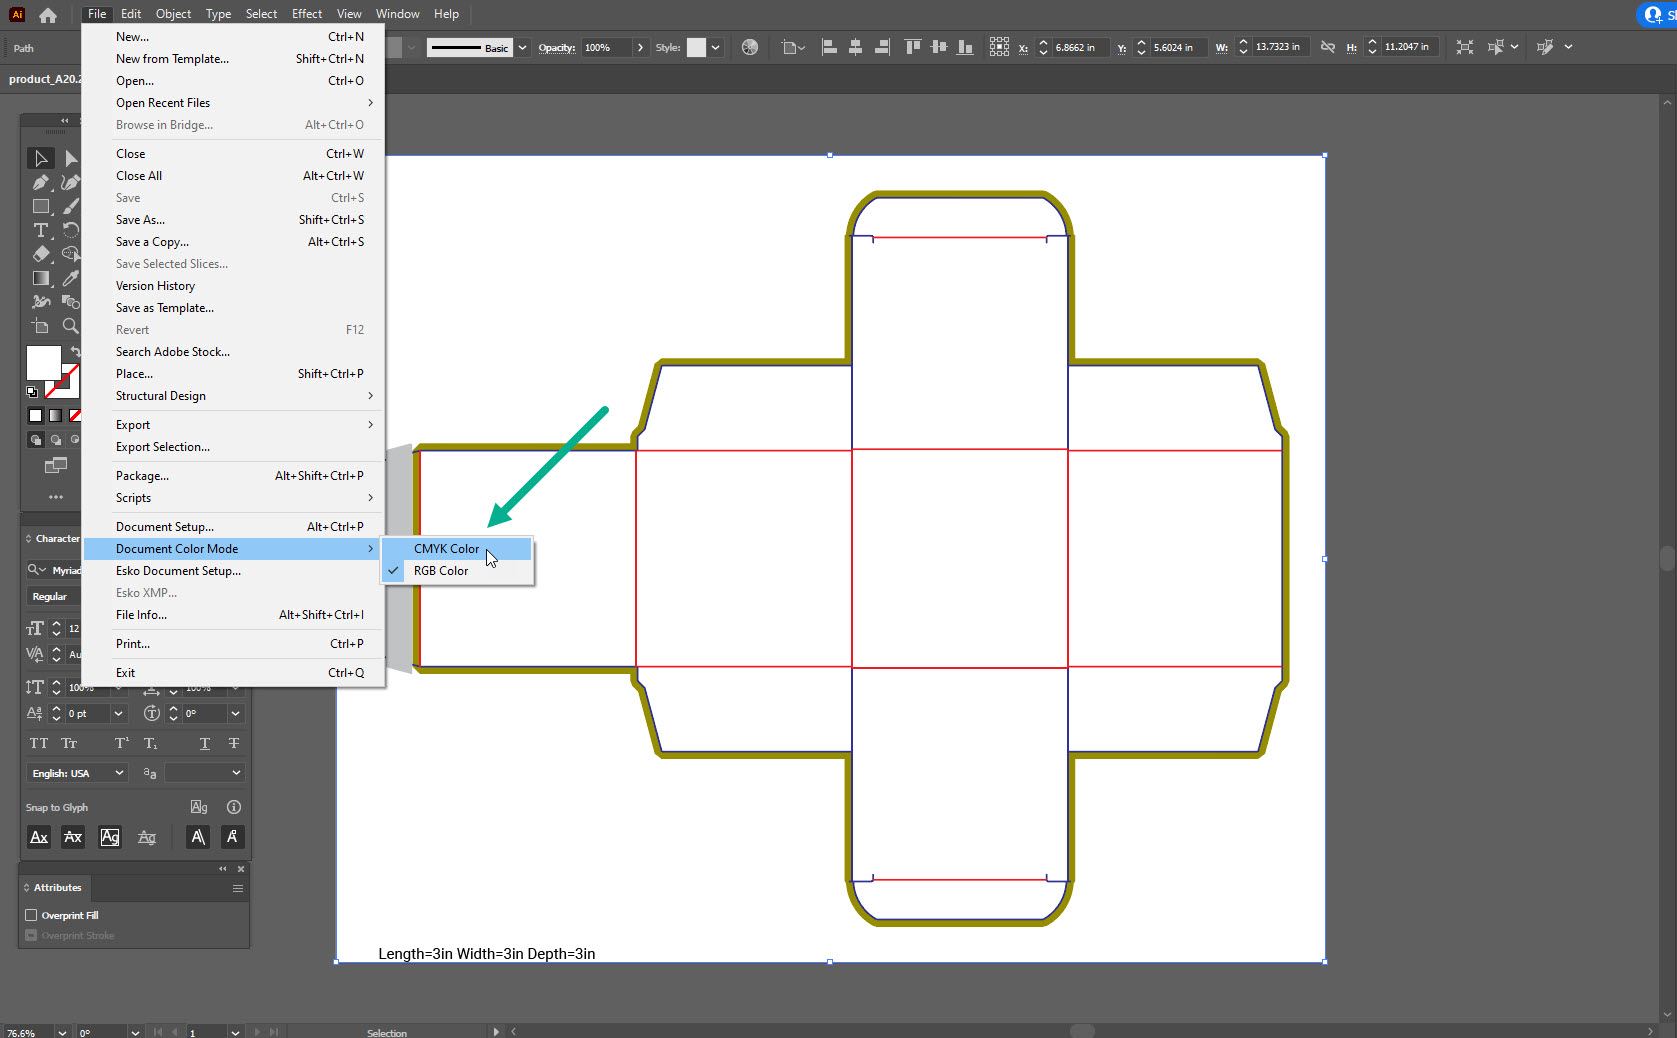
Task: Toggle Snap to Glyph option
Action: coord(199,807)
